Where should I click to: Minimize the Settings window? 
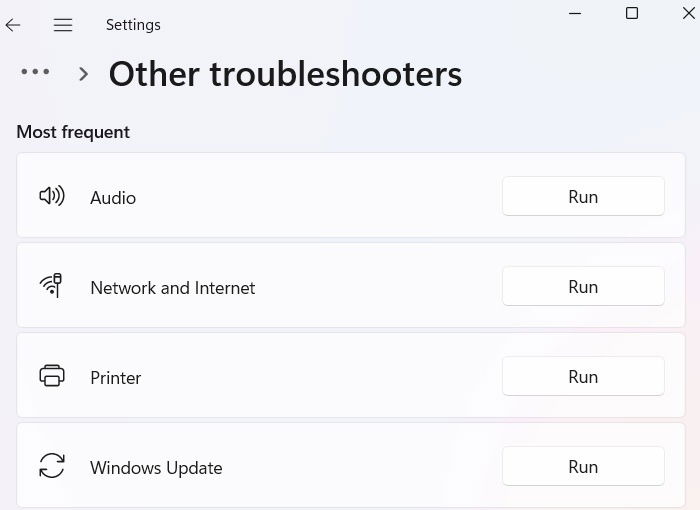(575, 13)
